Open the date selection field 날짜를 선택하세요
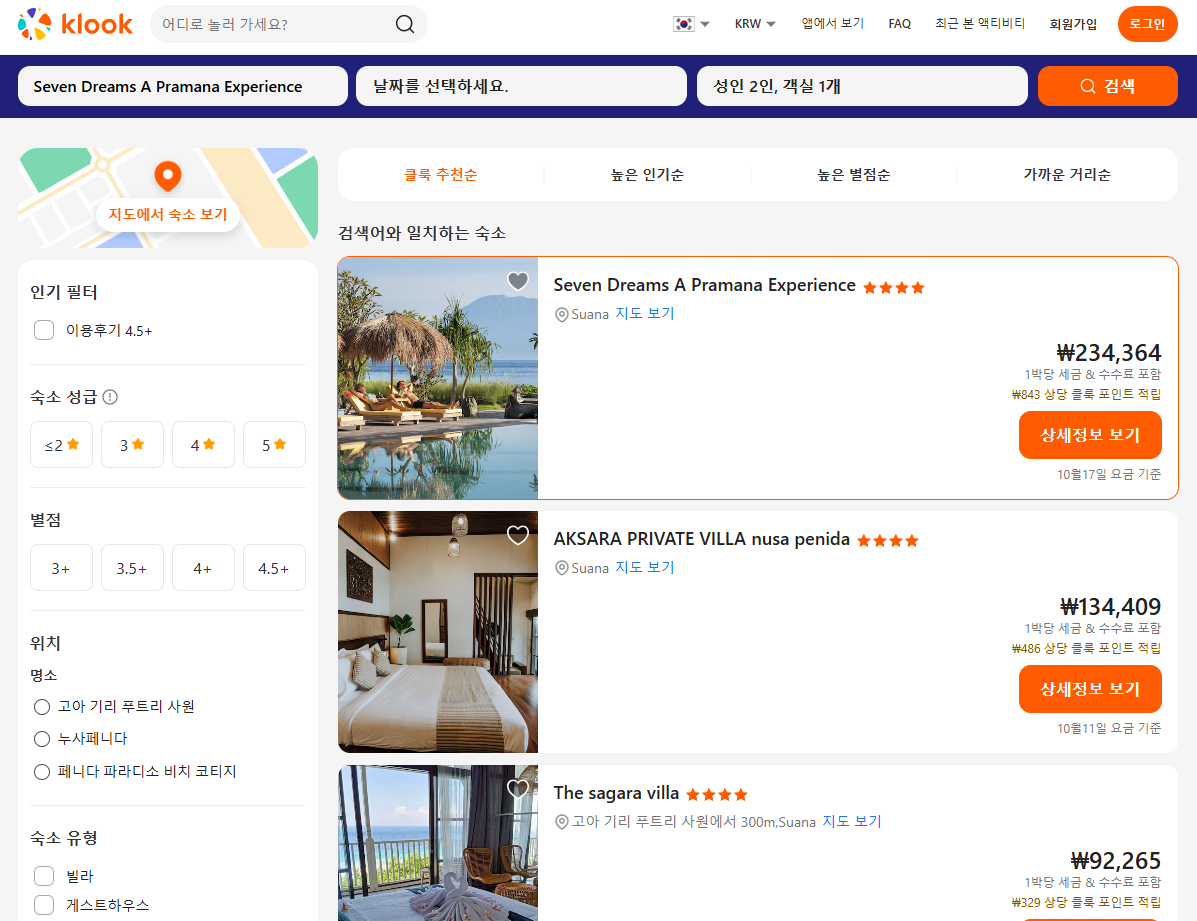Image resolution: width=1197 pixels, height=921 pixels. pyautogui.click(x=521, y=86)
